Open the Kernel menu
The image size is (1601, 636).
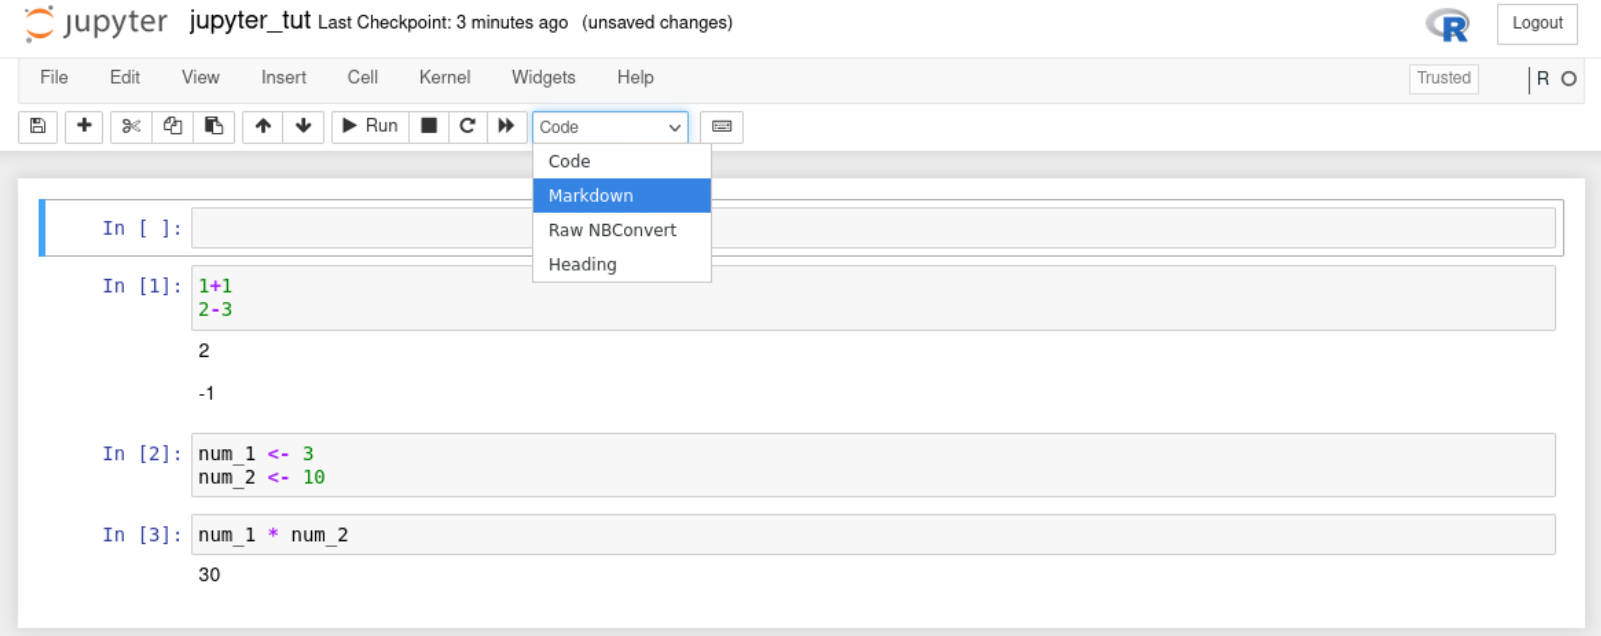(x=445, y=77)
